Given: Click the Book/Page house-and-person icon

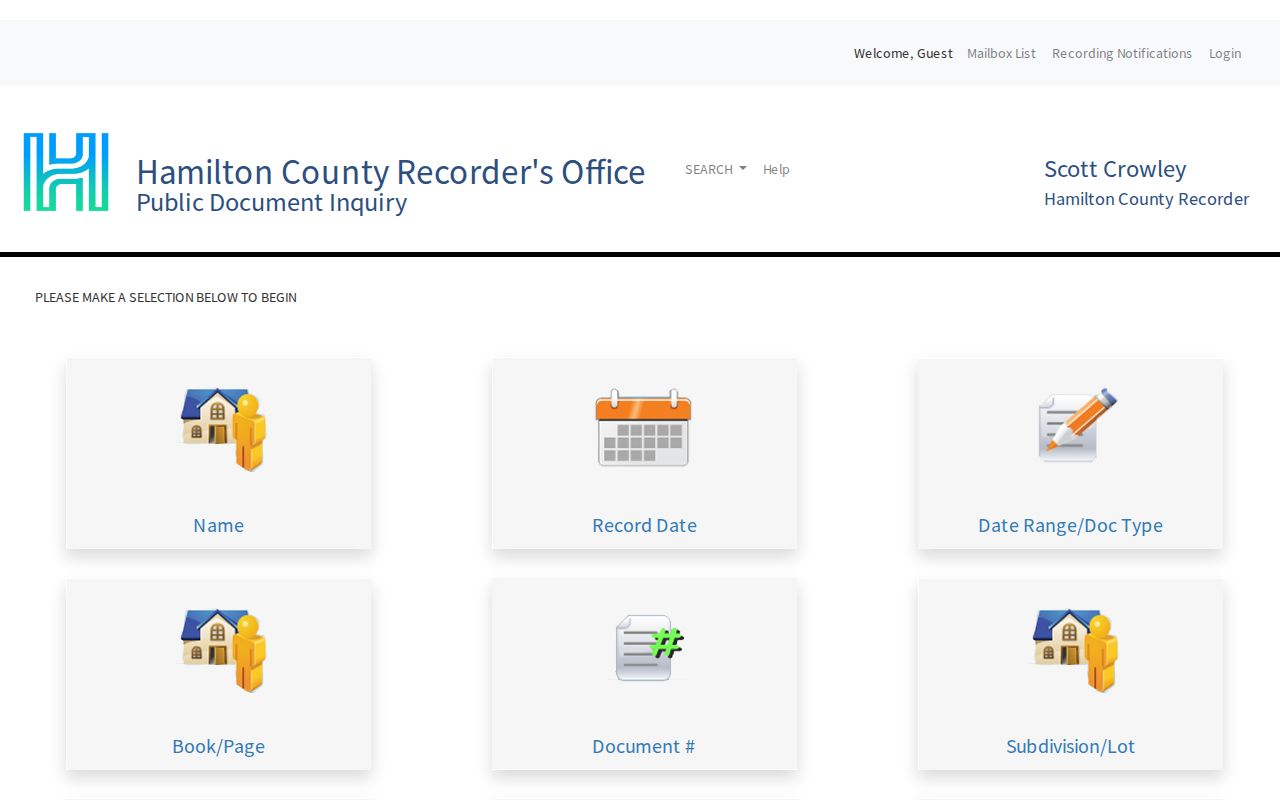Looking at the screenshot, I should 223,650.
